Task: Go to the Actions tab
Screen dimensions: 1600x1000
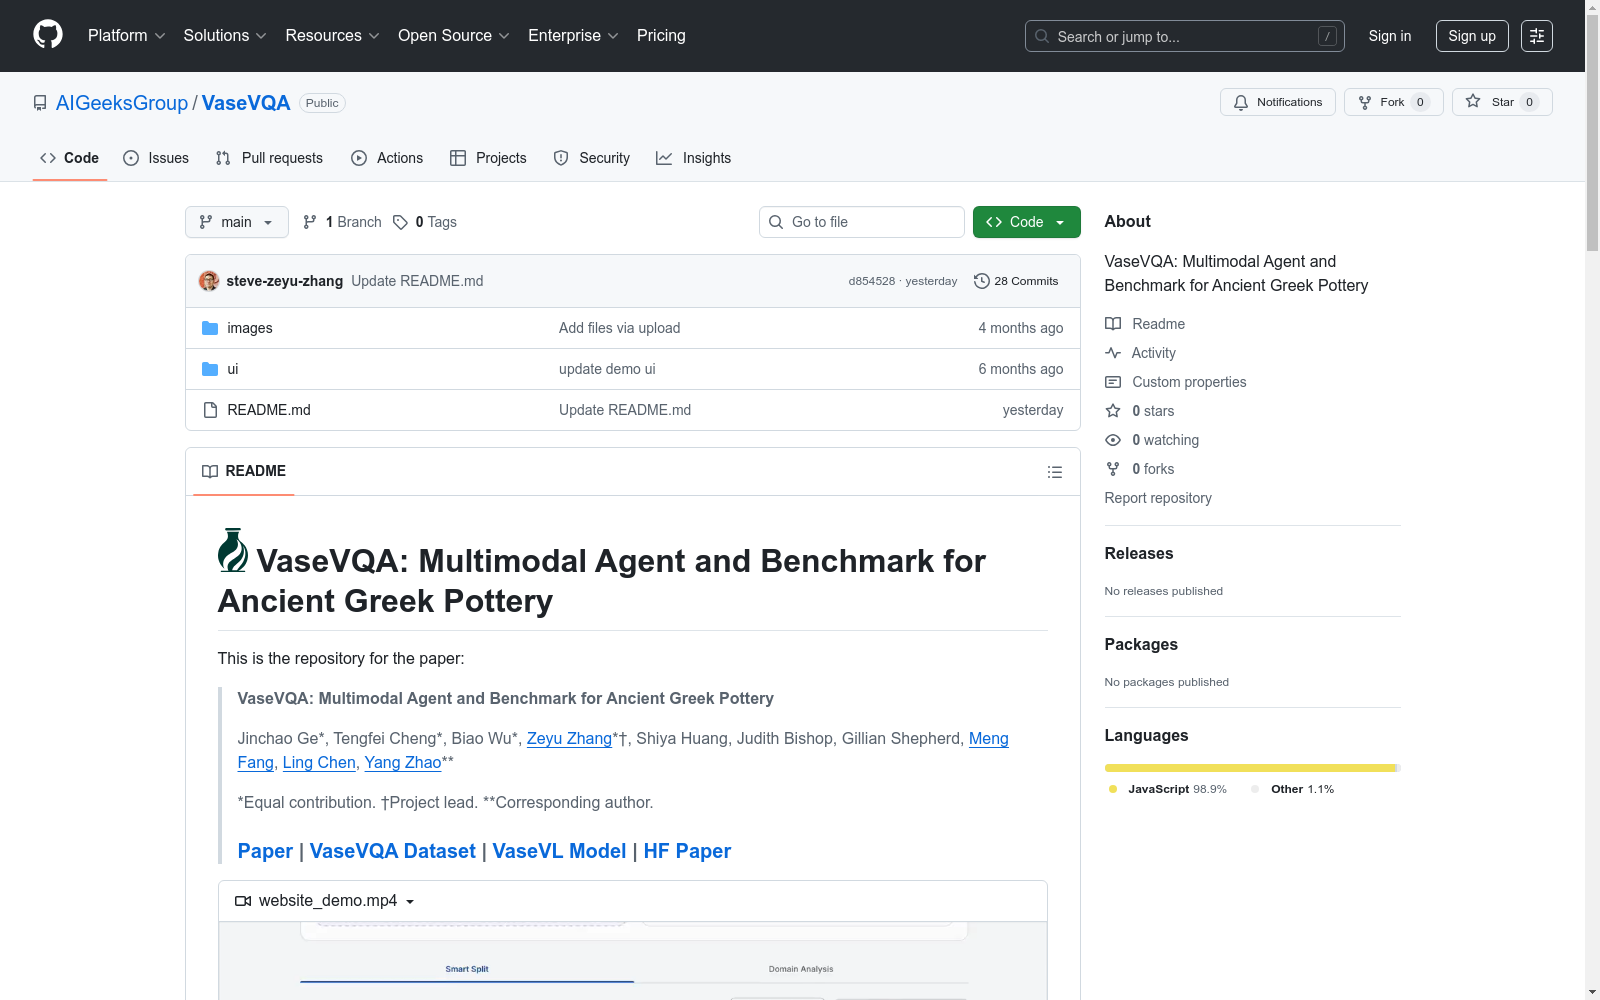Action: click(387, 158)
